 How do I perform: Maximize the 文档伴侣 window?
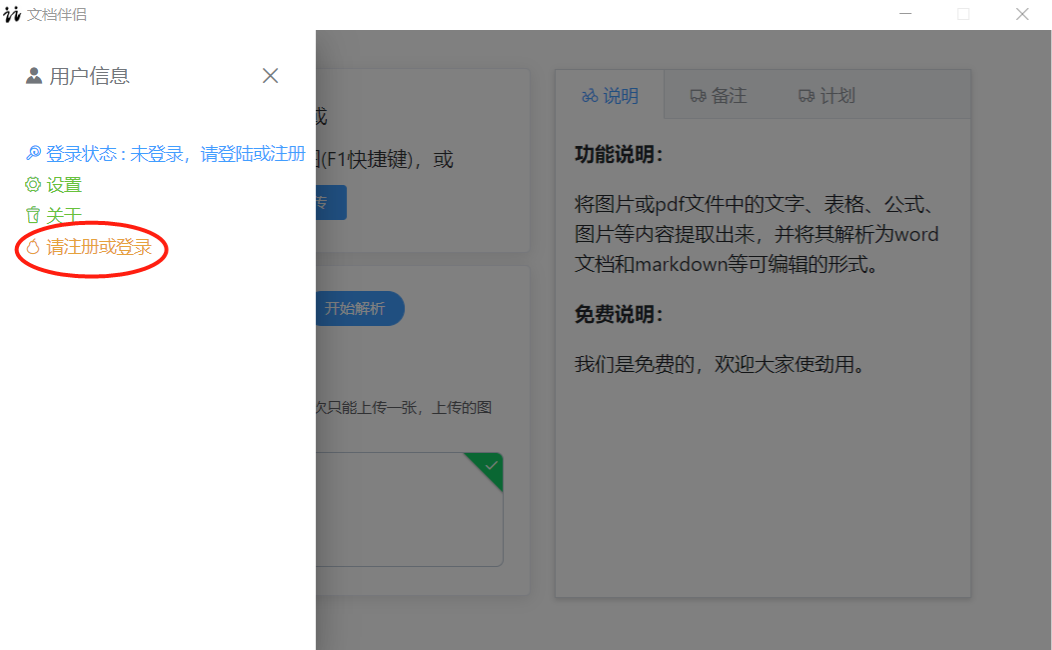click(963, 14)
